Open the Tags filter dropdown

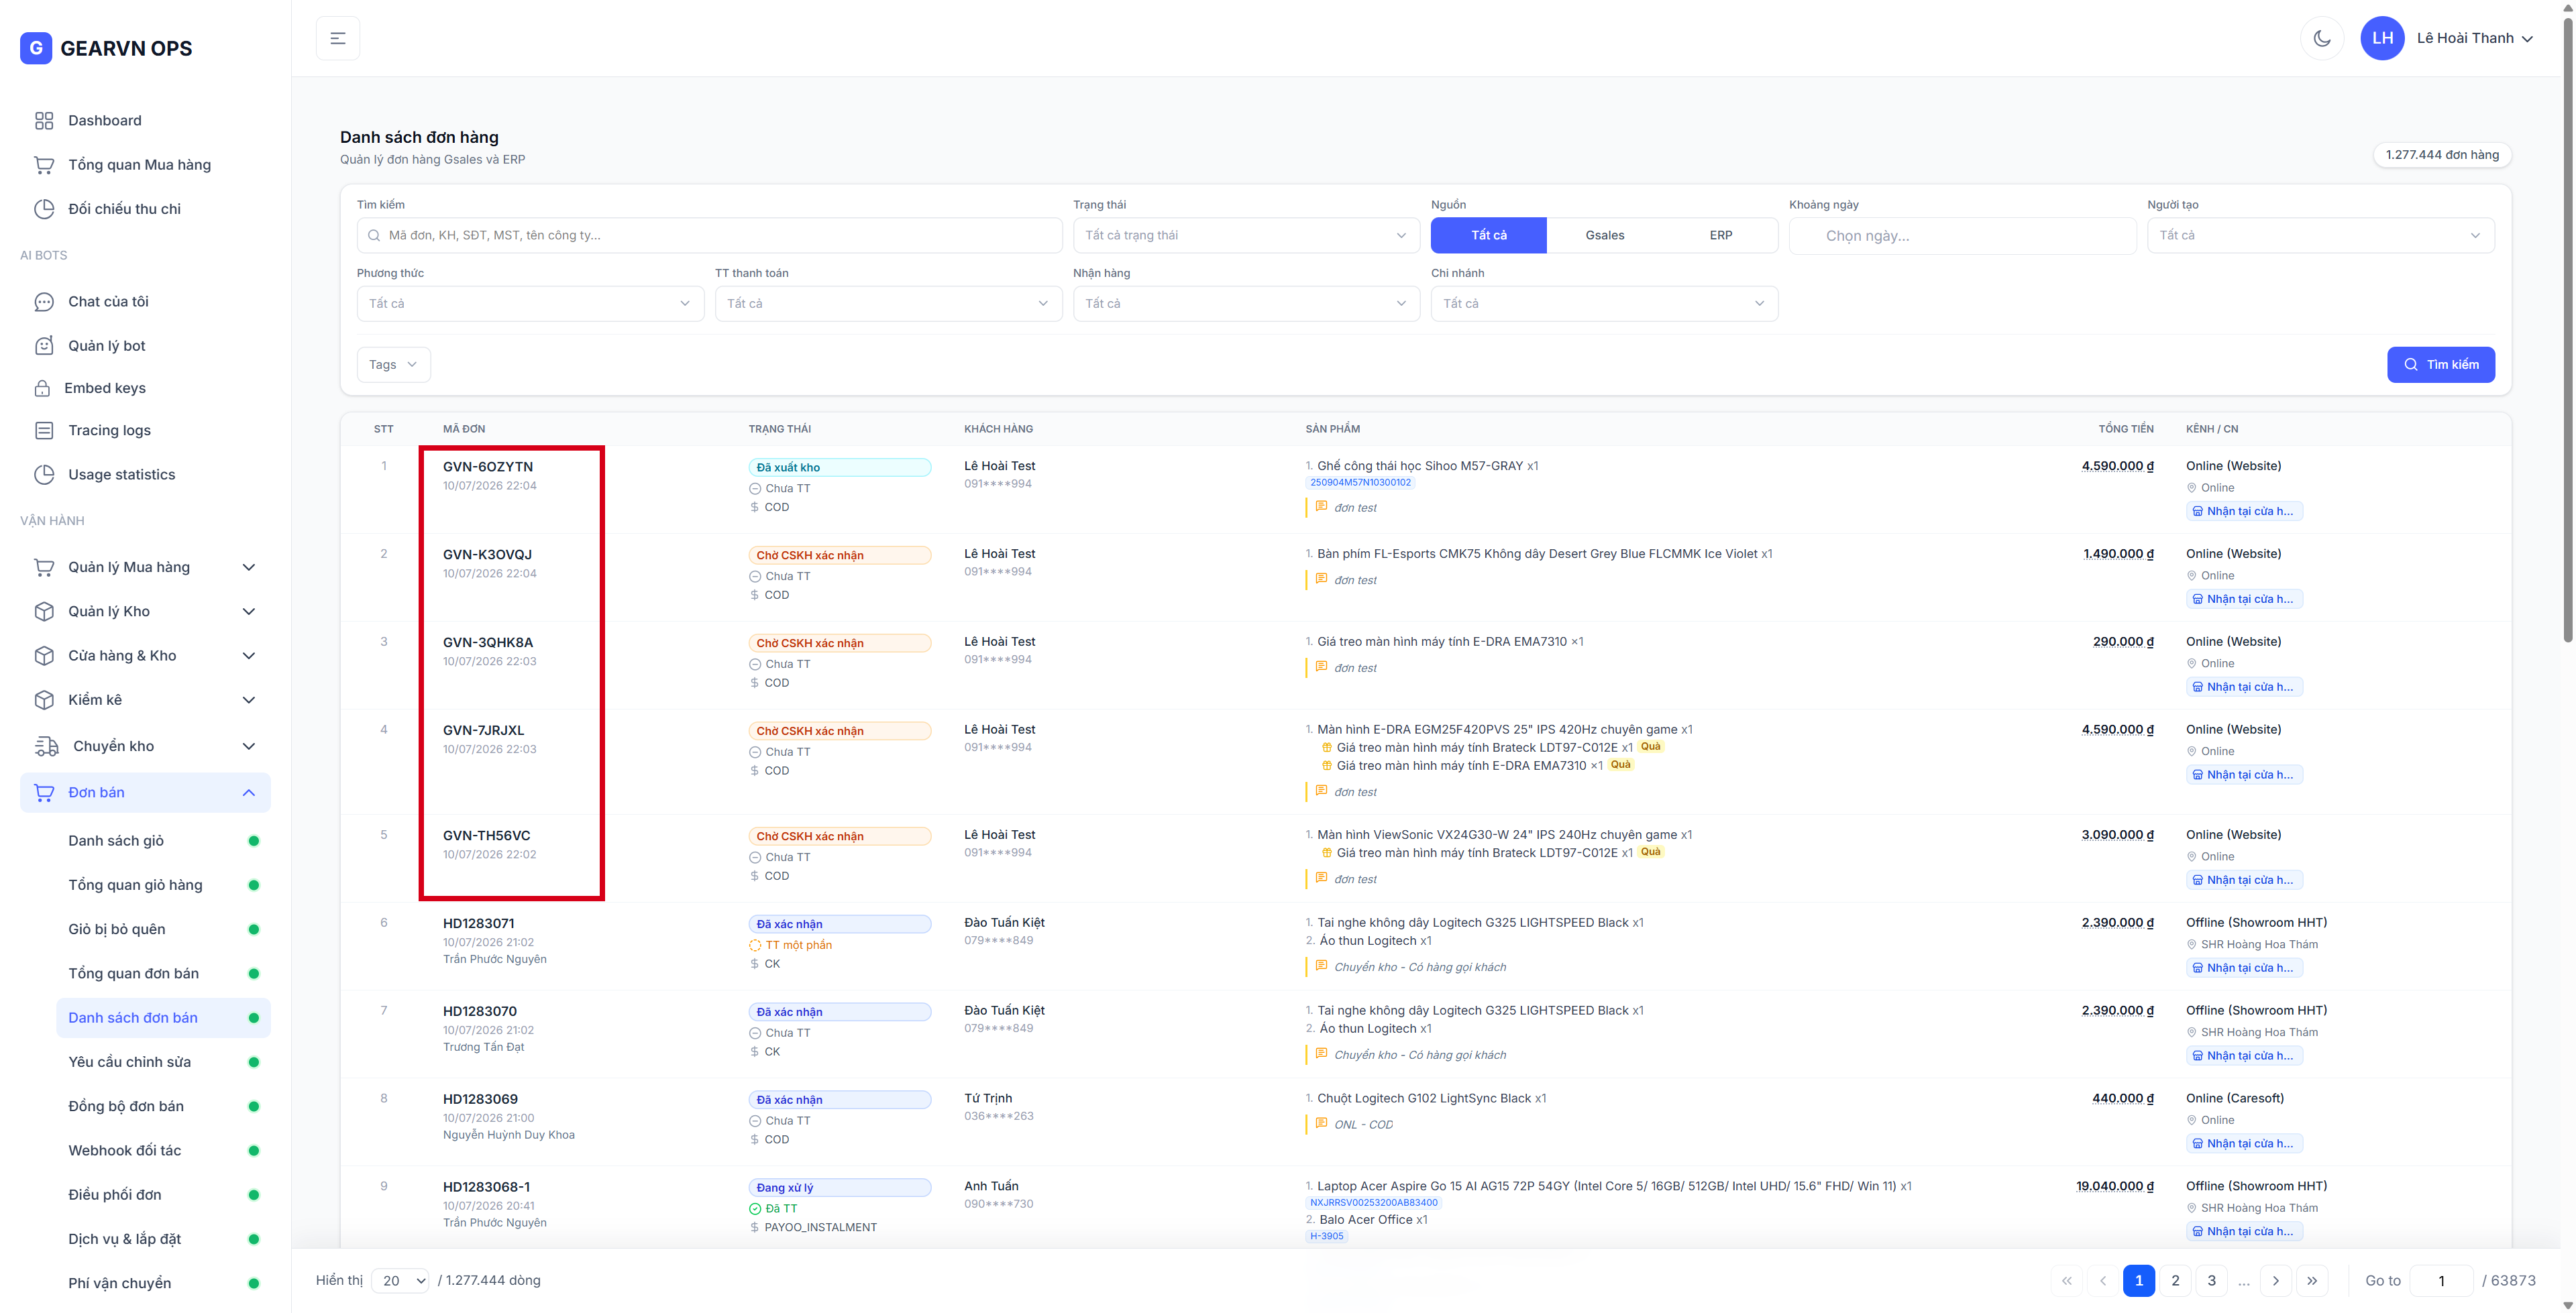[x=393, y=365]
